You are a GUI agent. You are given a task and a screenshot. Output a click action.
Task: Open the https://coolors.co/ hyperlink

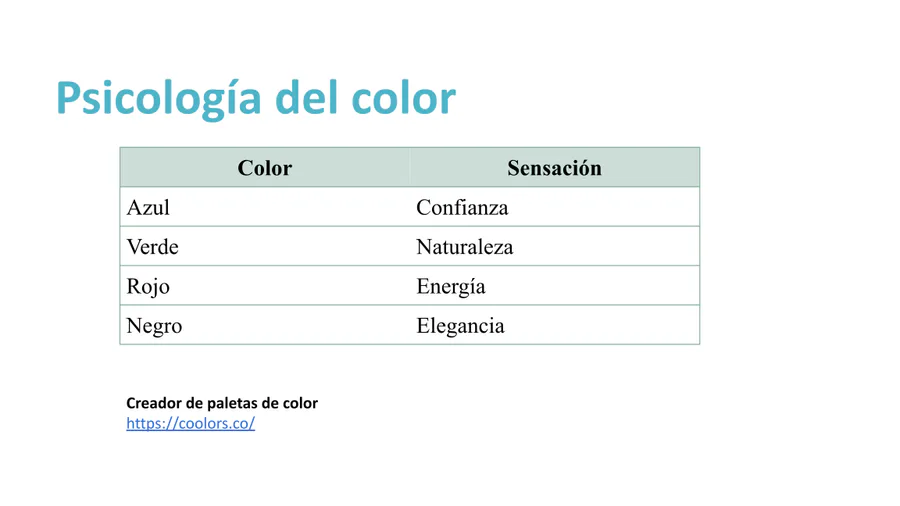(x=191, y=423)
